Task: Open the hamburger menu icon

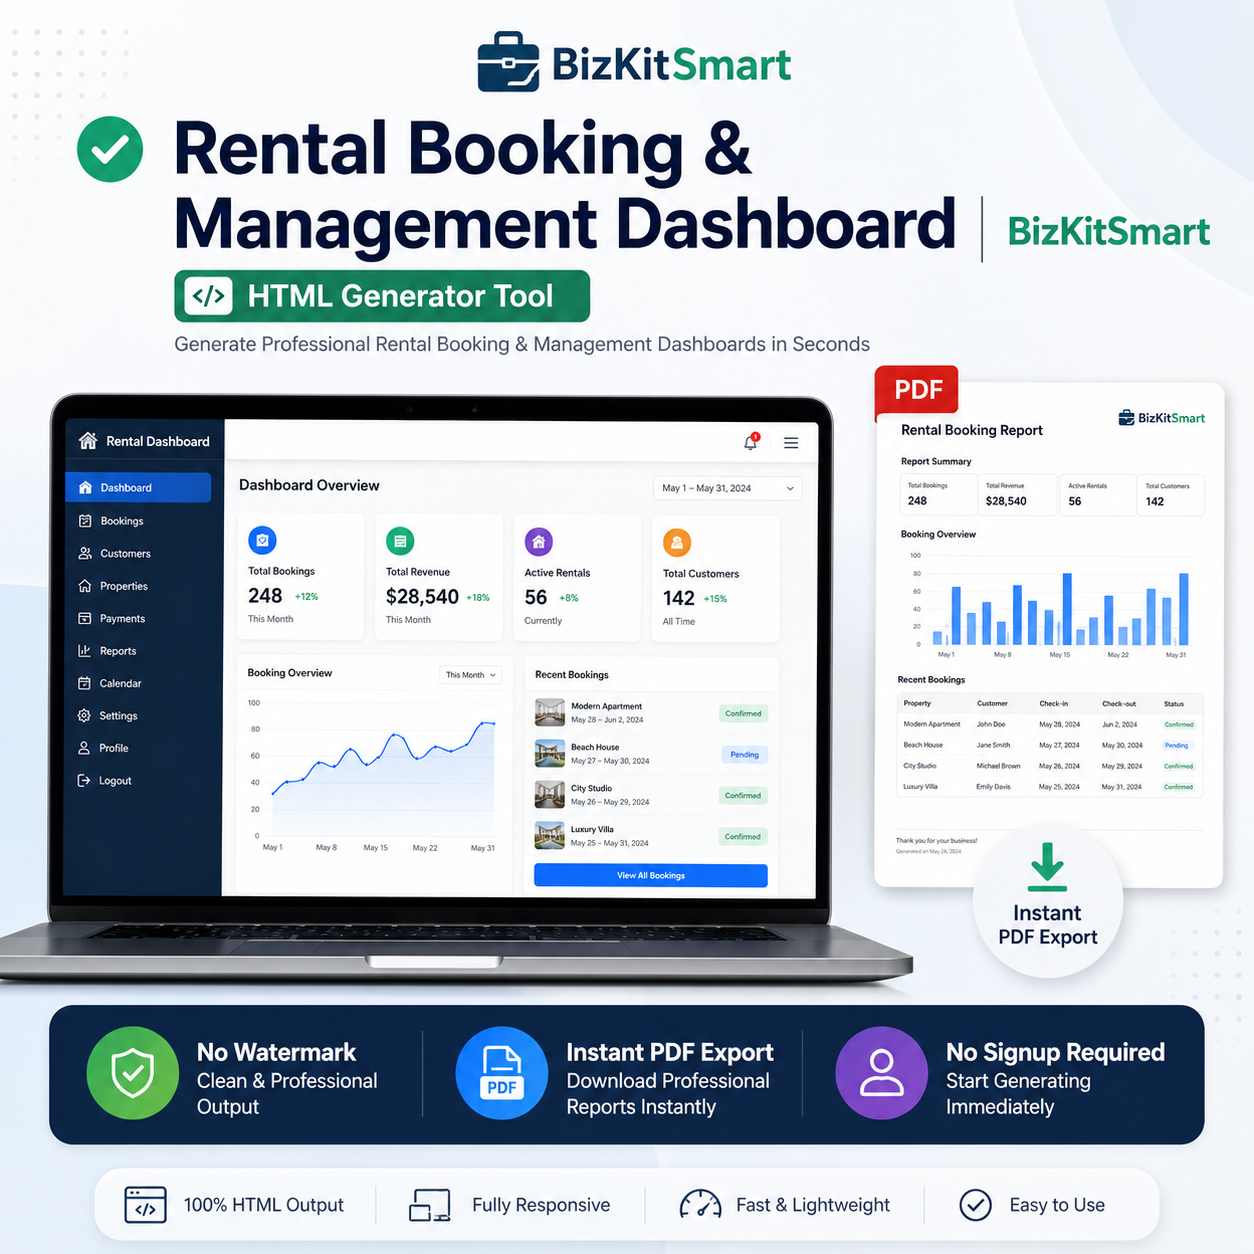Action: tap(791, 443)
